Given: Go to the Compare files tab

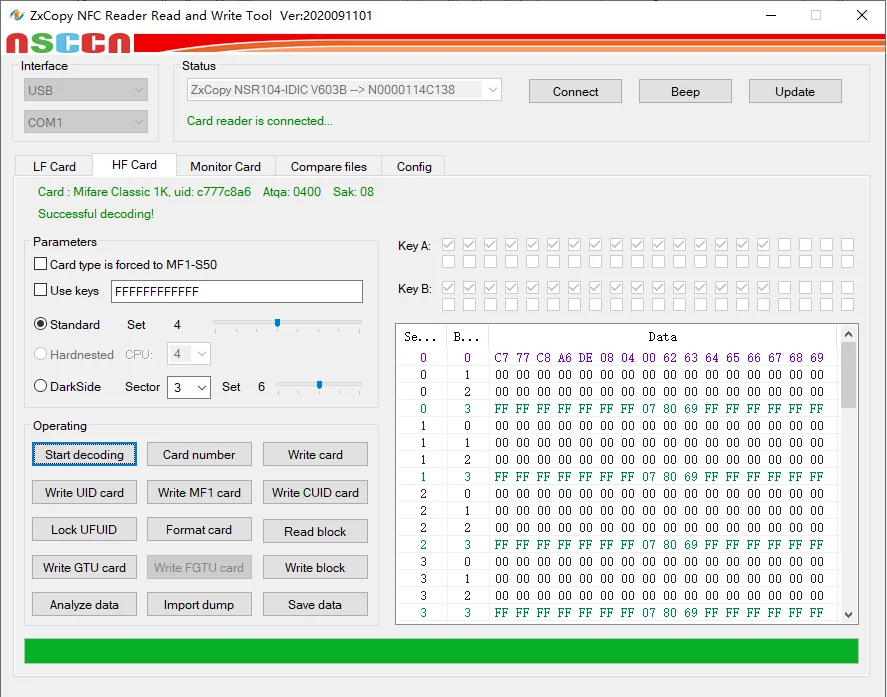Looking at the screenshot, I should (x=329, y=166).
